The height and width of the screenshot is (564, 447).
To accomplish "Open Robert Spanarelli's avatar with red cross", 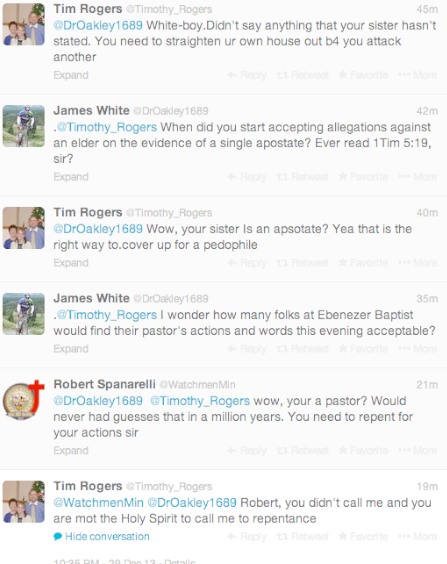I will tap(24, 400).
